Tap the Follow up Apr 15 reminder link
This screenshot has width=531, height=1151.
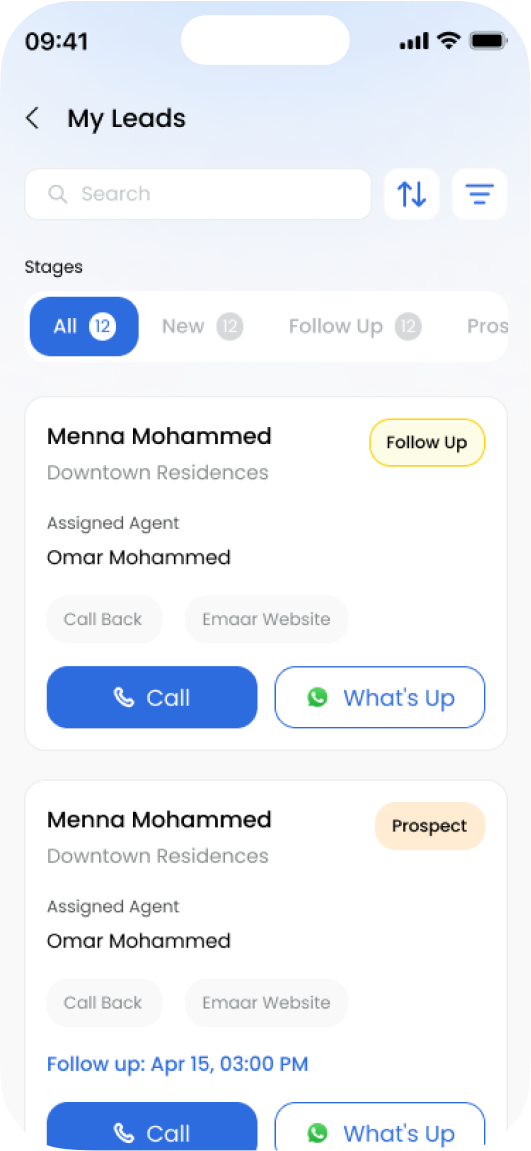point(178,1064)
